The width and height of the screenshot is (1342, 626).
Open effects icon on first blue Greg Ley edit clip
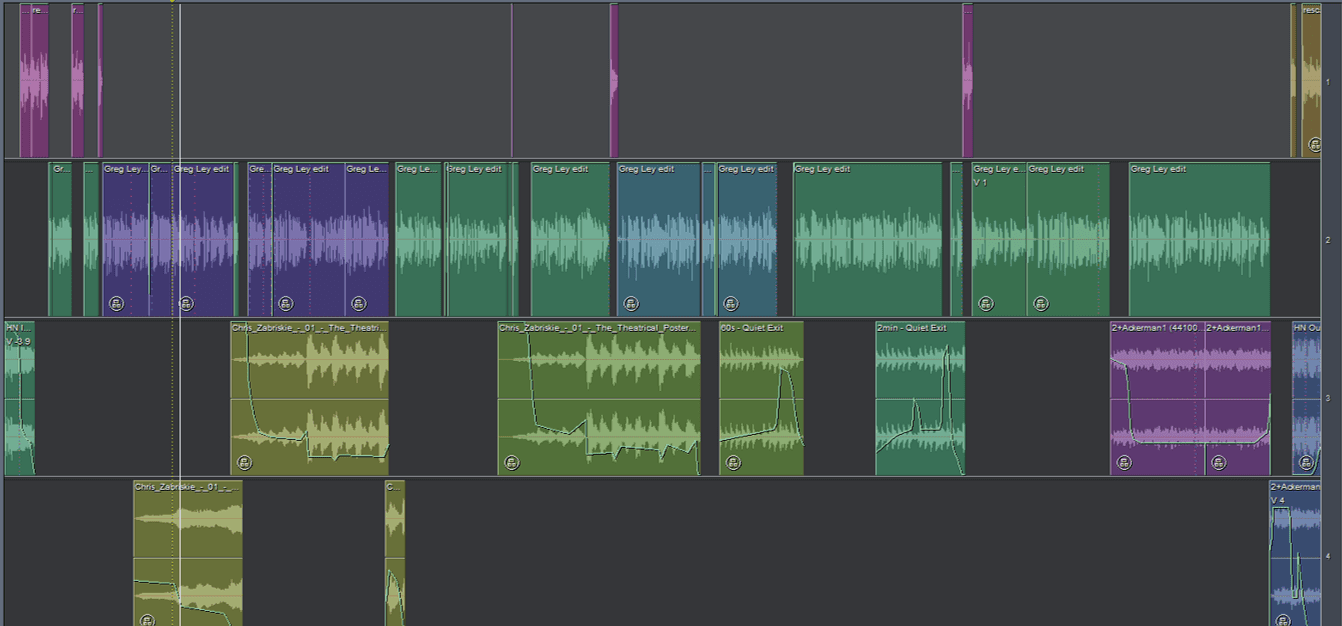click(630, 303)
